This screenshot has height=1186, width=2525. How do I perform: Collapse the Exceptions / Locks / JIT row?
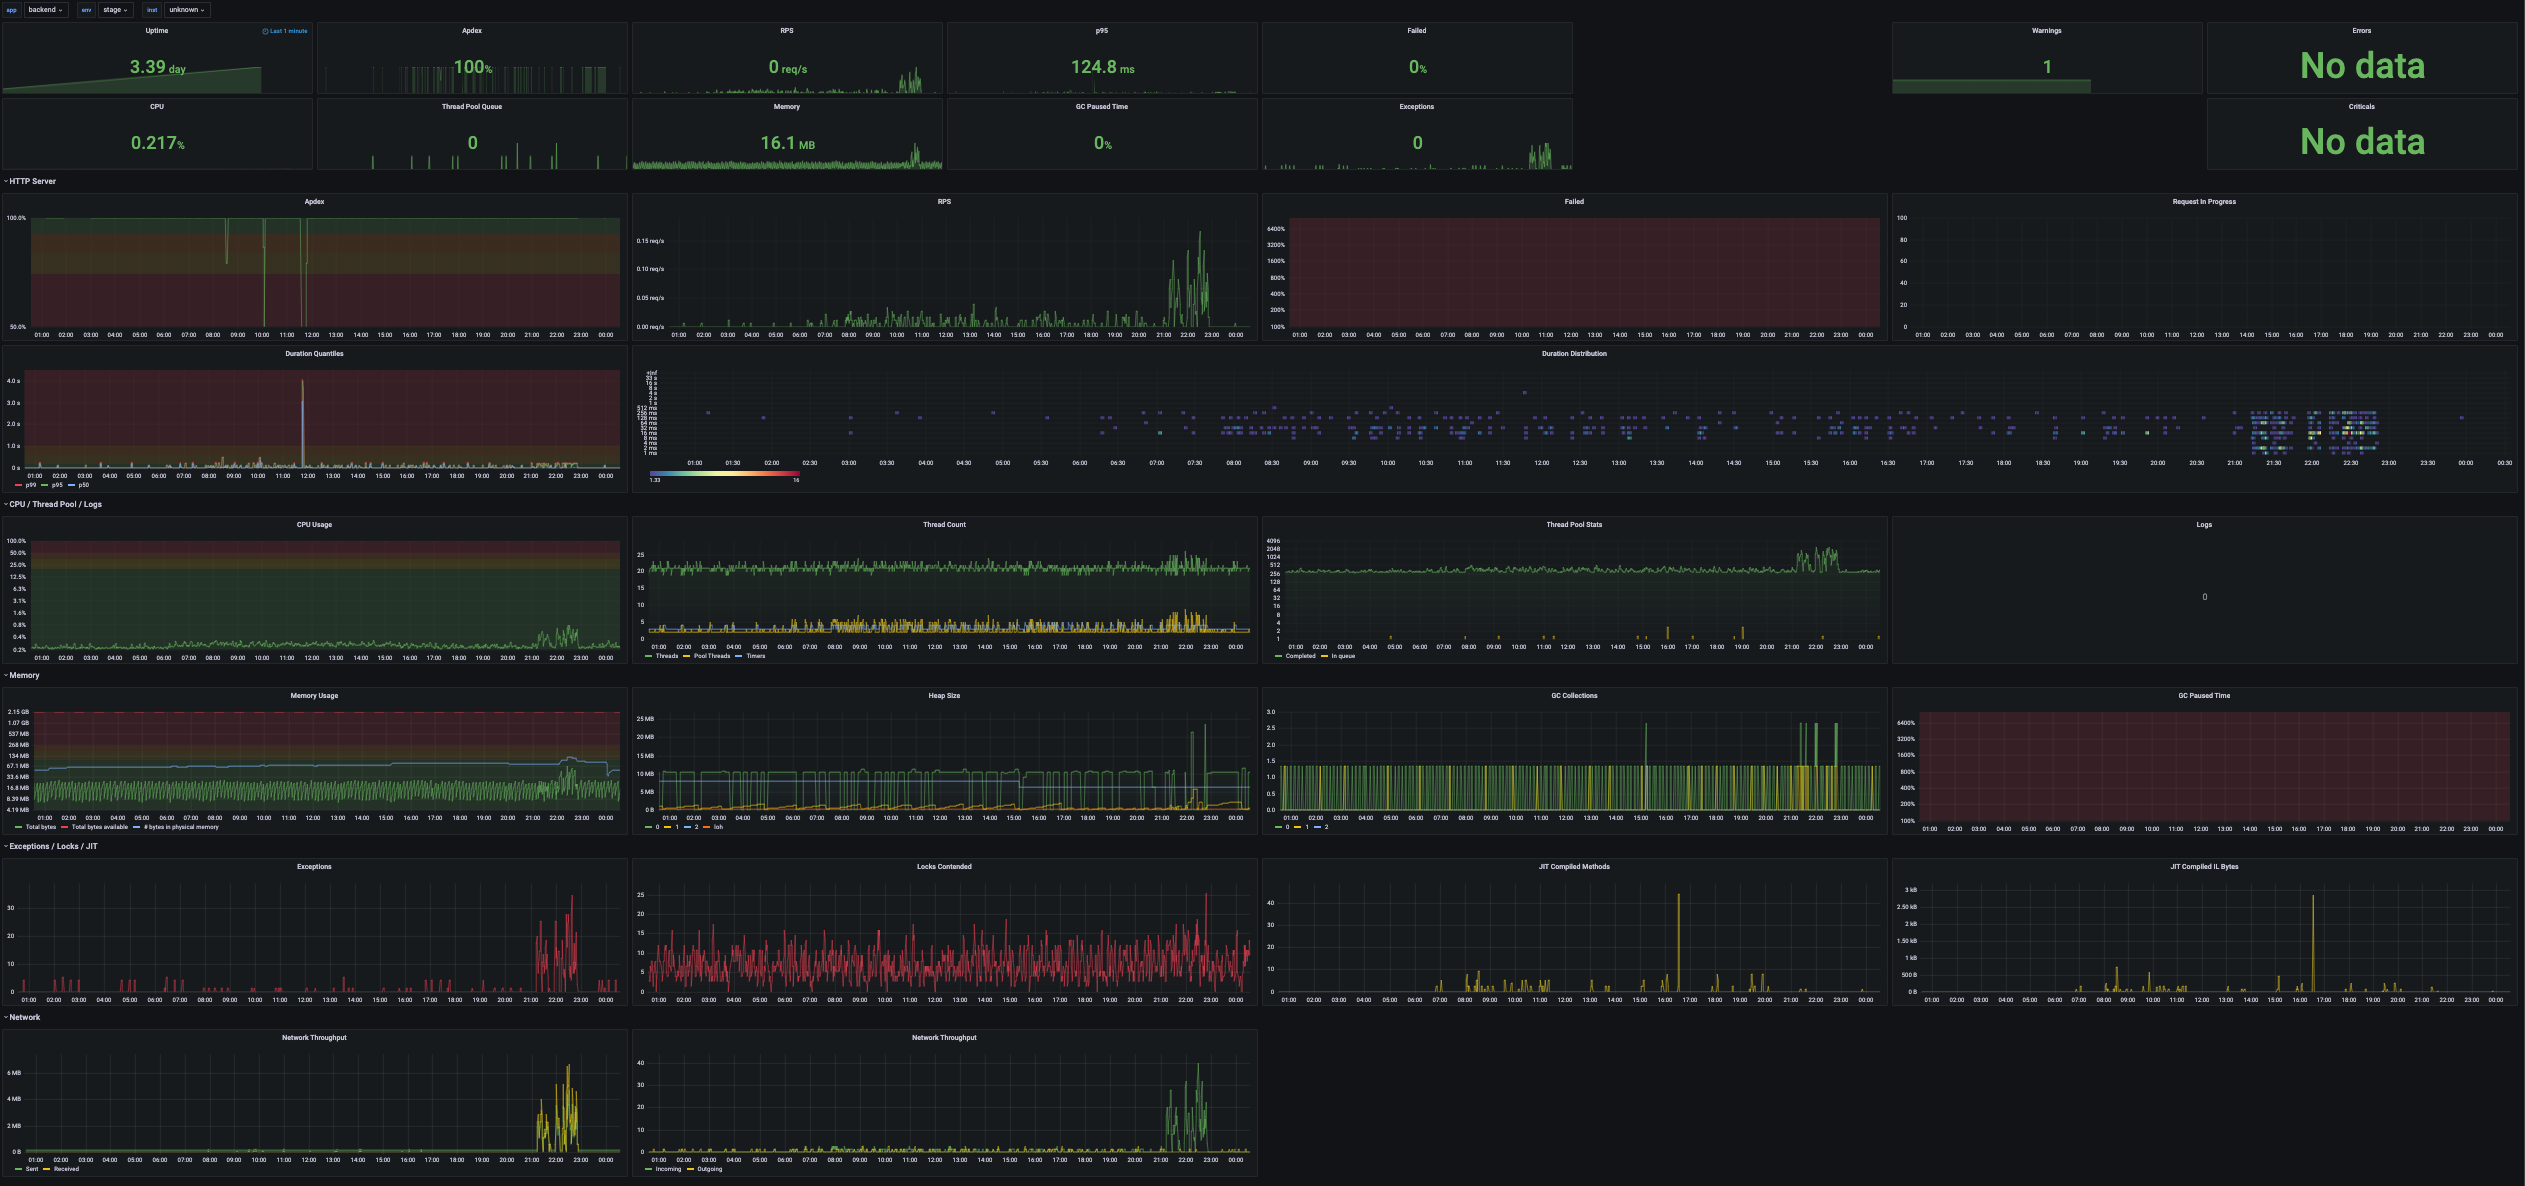pyautogui.click(x=53, y=846)
